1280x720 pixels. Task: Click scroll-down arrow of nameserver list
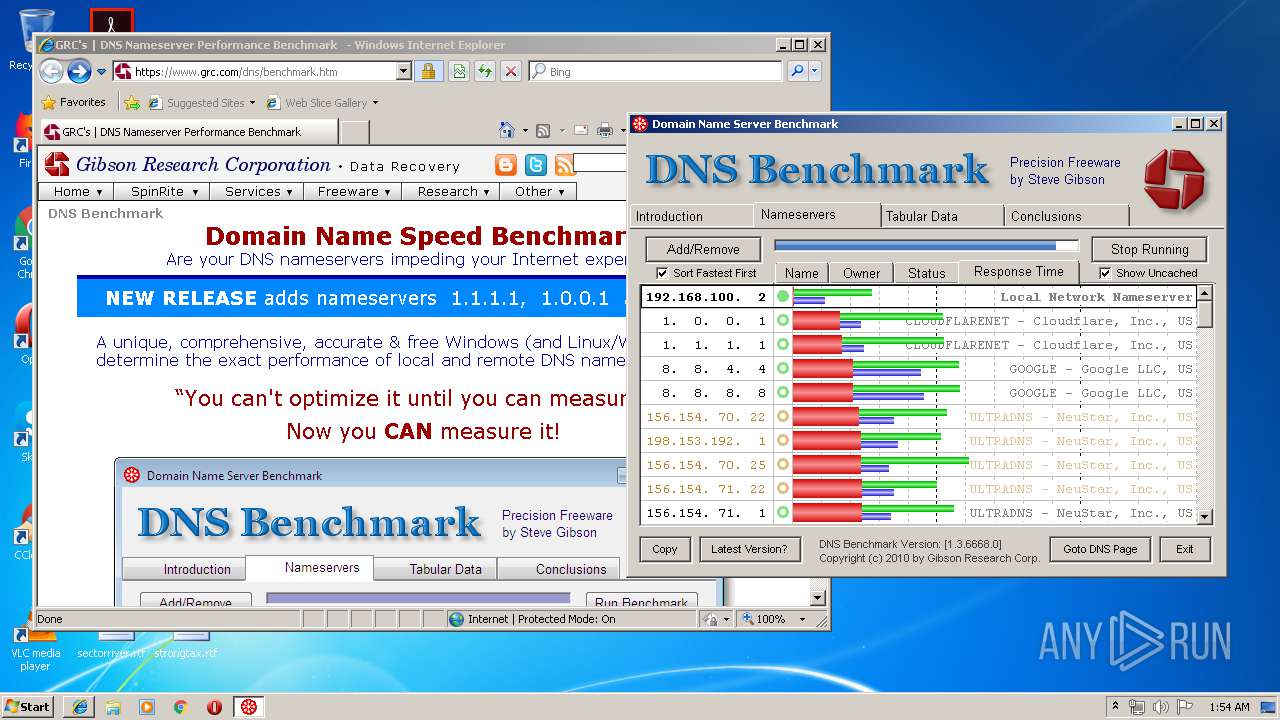click(x=1205, y=517)
